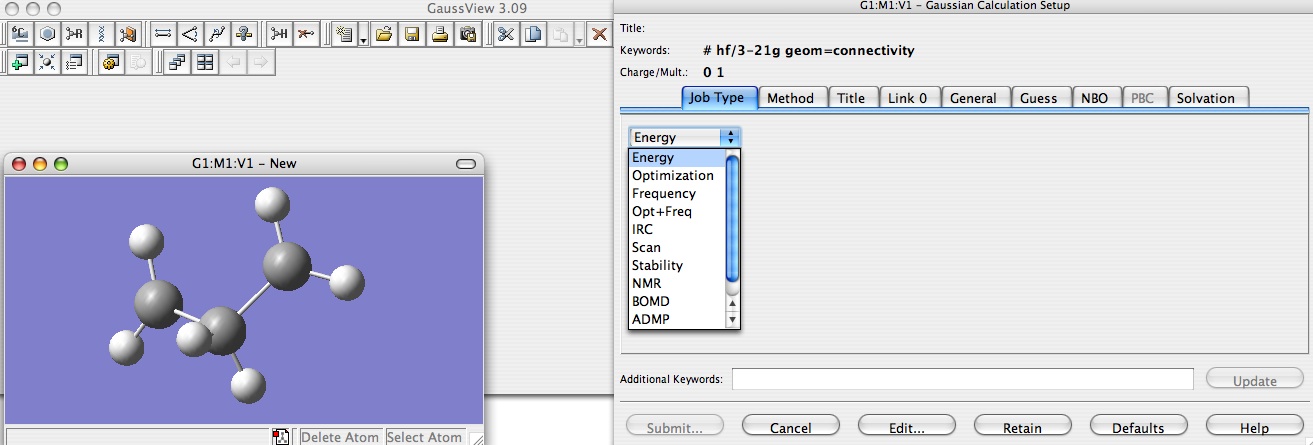Image resolution: width=1313 pixels, height=445 pixels.
Task: Switch to the Job Type tab
Action: pos(720,97)
